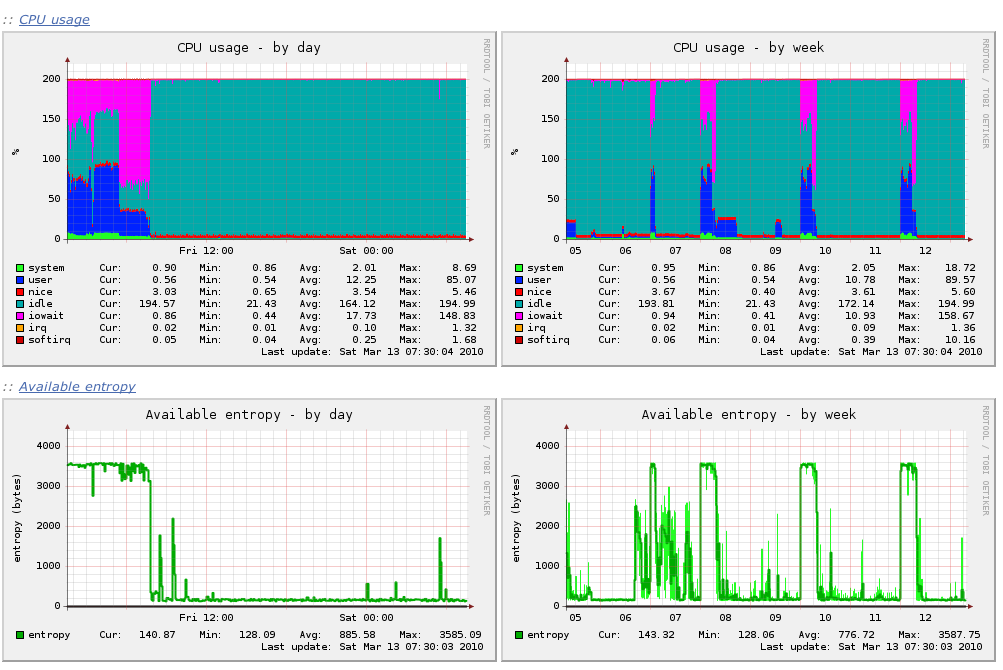Click 'Sat 00:00' label on daily entropy graph
1003x670 pixels.
[366, 618]
